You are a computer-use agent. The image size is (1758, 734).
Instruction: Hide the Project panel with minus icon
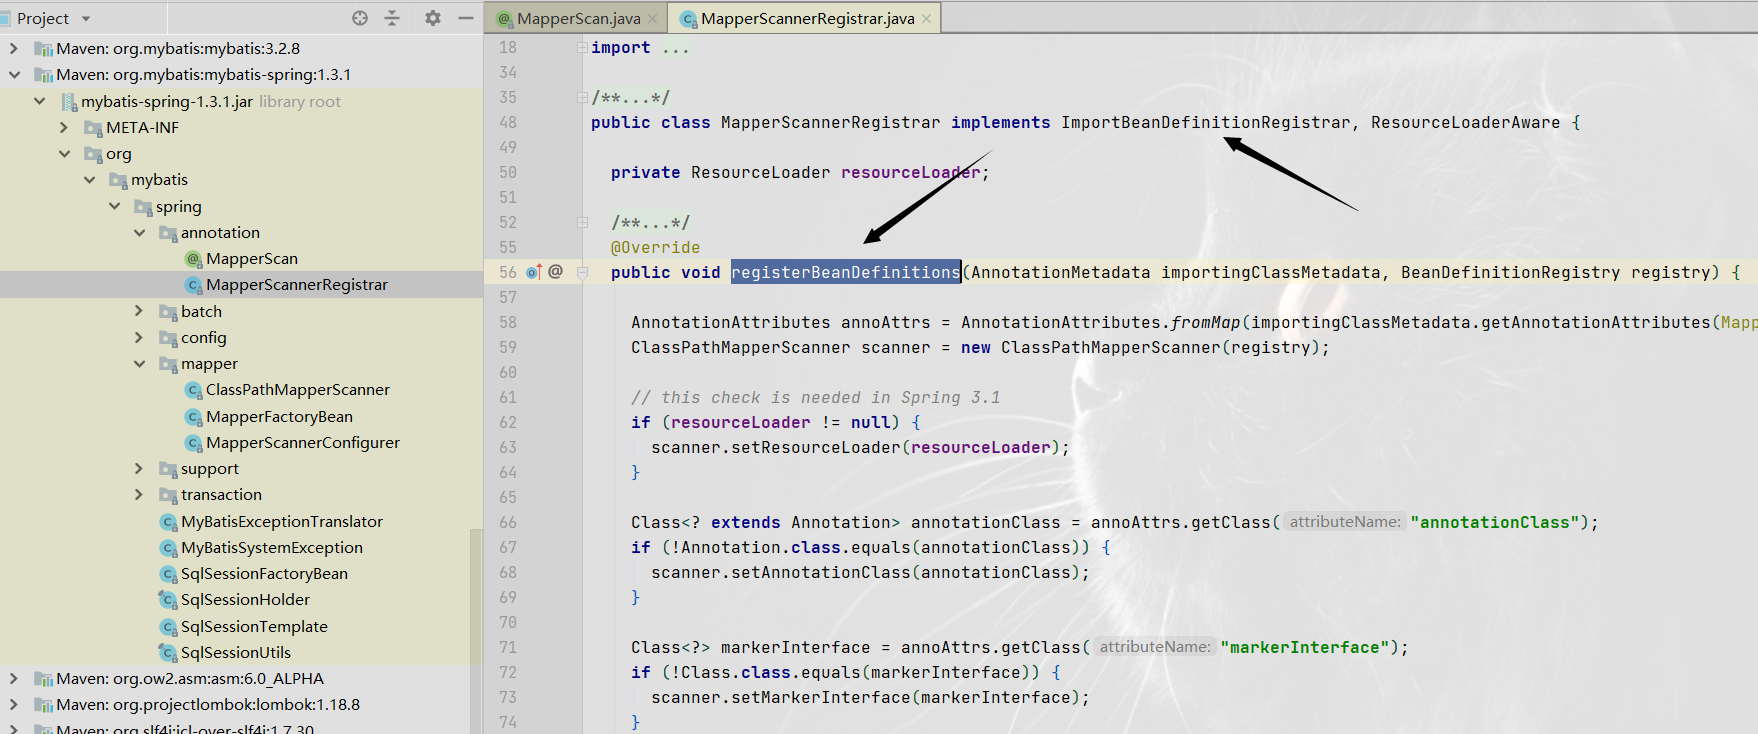point(465,18)
